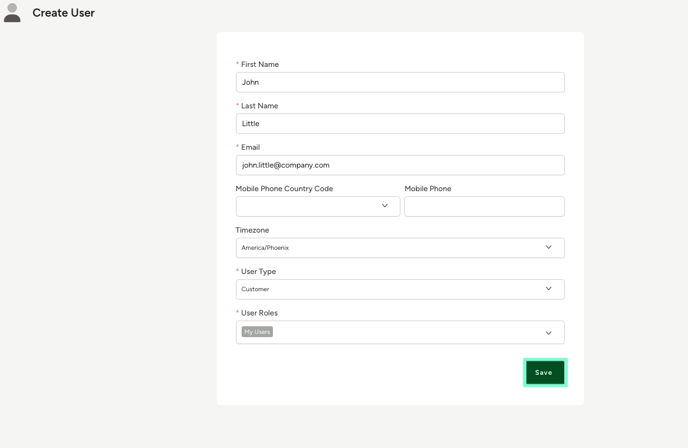Click the chevron arrow in the User Roles field

click(548, 333)
